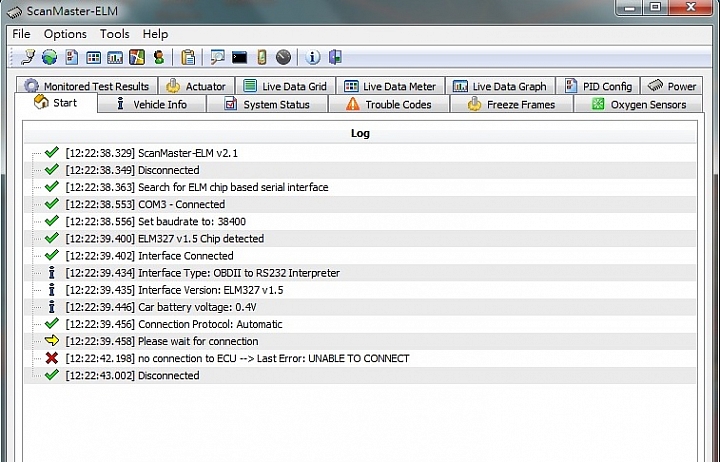
Task: Select log row 'Set baudrate to: 38400'
Action: click(360, 221)
